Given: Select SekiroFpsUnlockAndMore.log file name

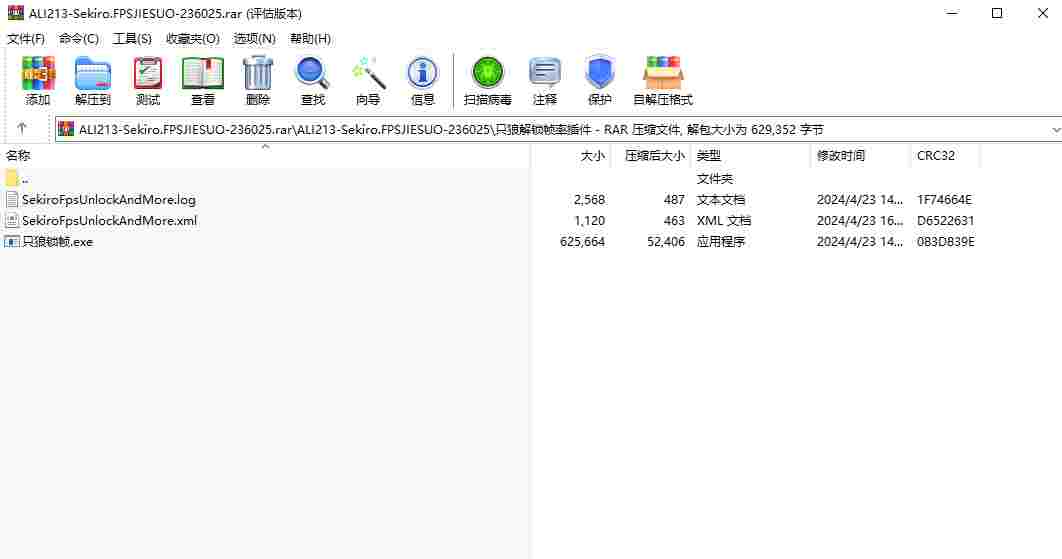Looking at the screenshot, I should [108, 200].
